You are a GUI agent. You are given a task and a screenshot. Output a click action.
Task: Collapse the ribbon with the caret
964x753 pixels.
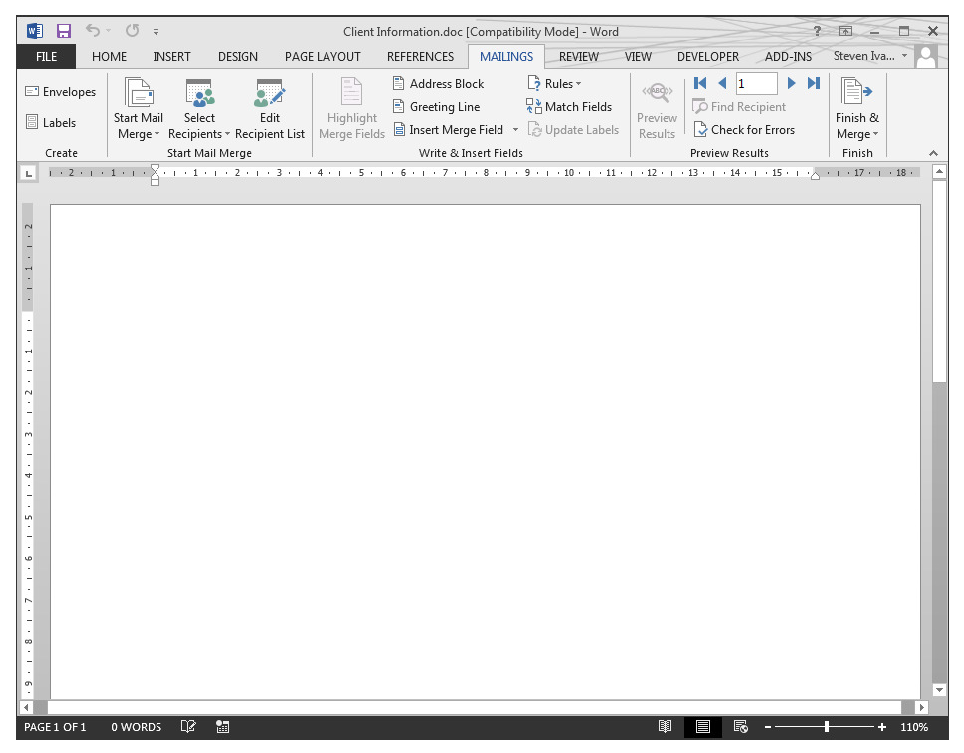tap(933, 153)
